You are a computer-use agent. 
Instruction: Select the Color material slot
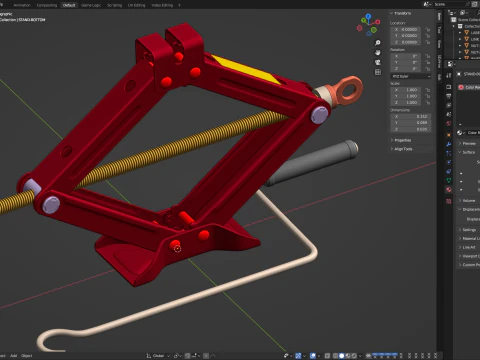coord(469,87)
